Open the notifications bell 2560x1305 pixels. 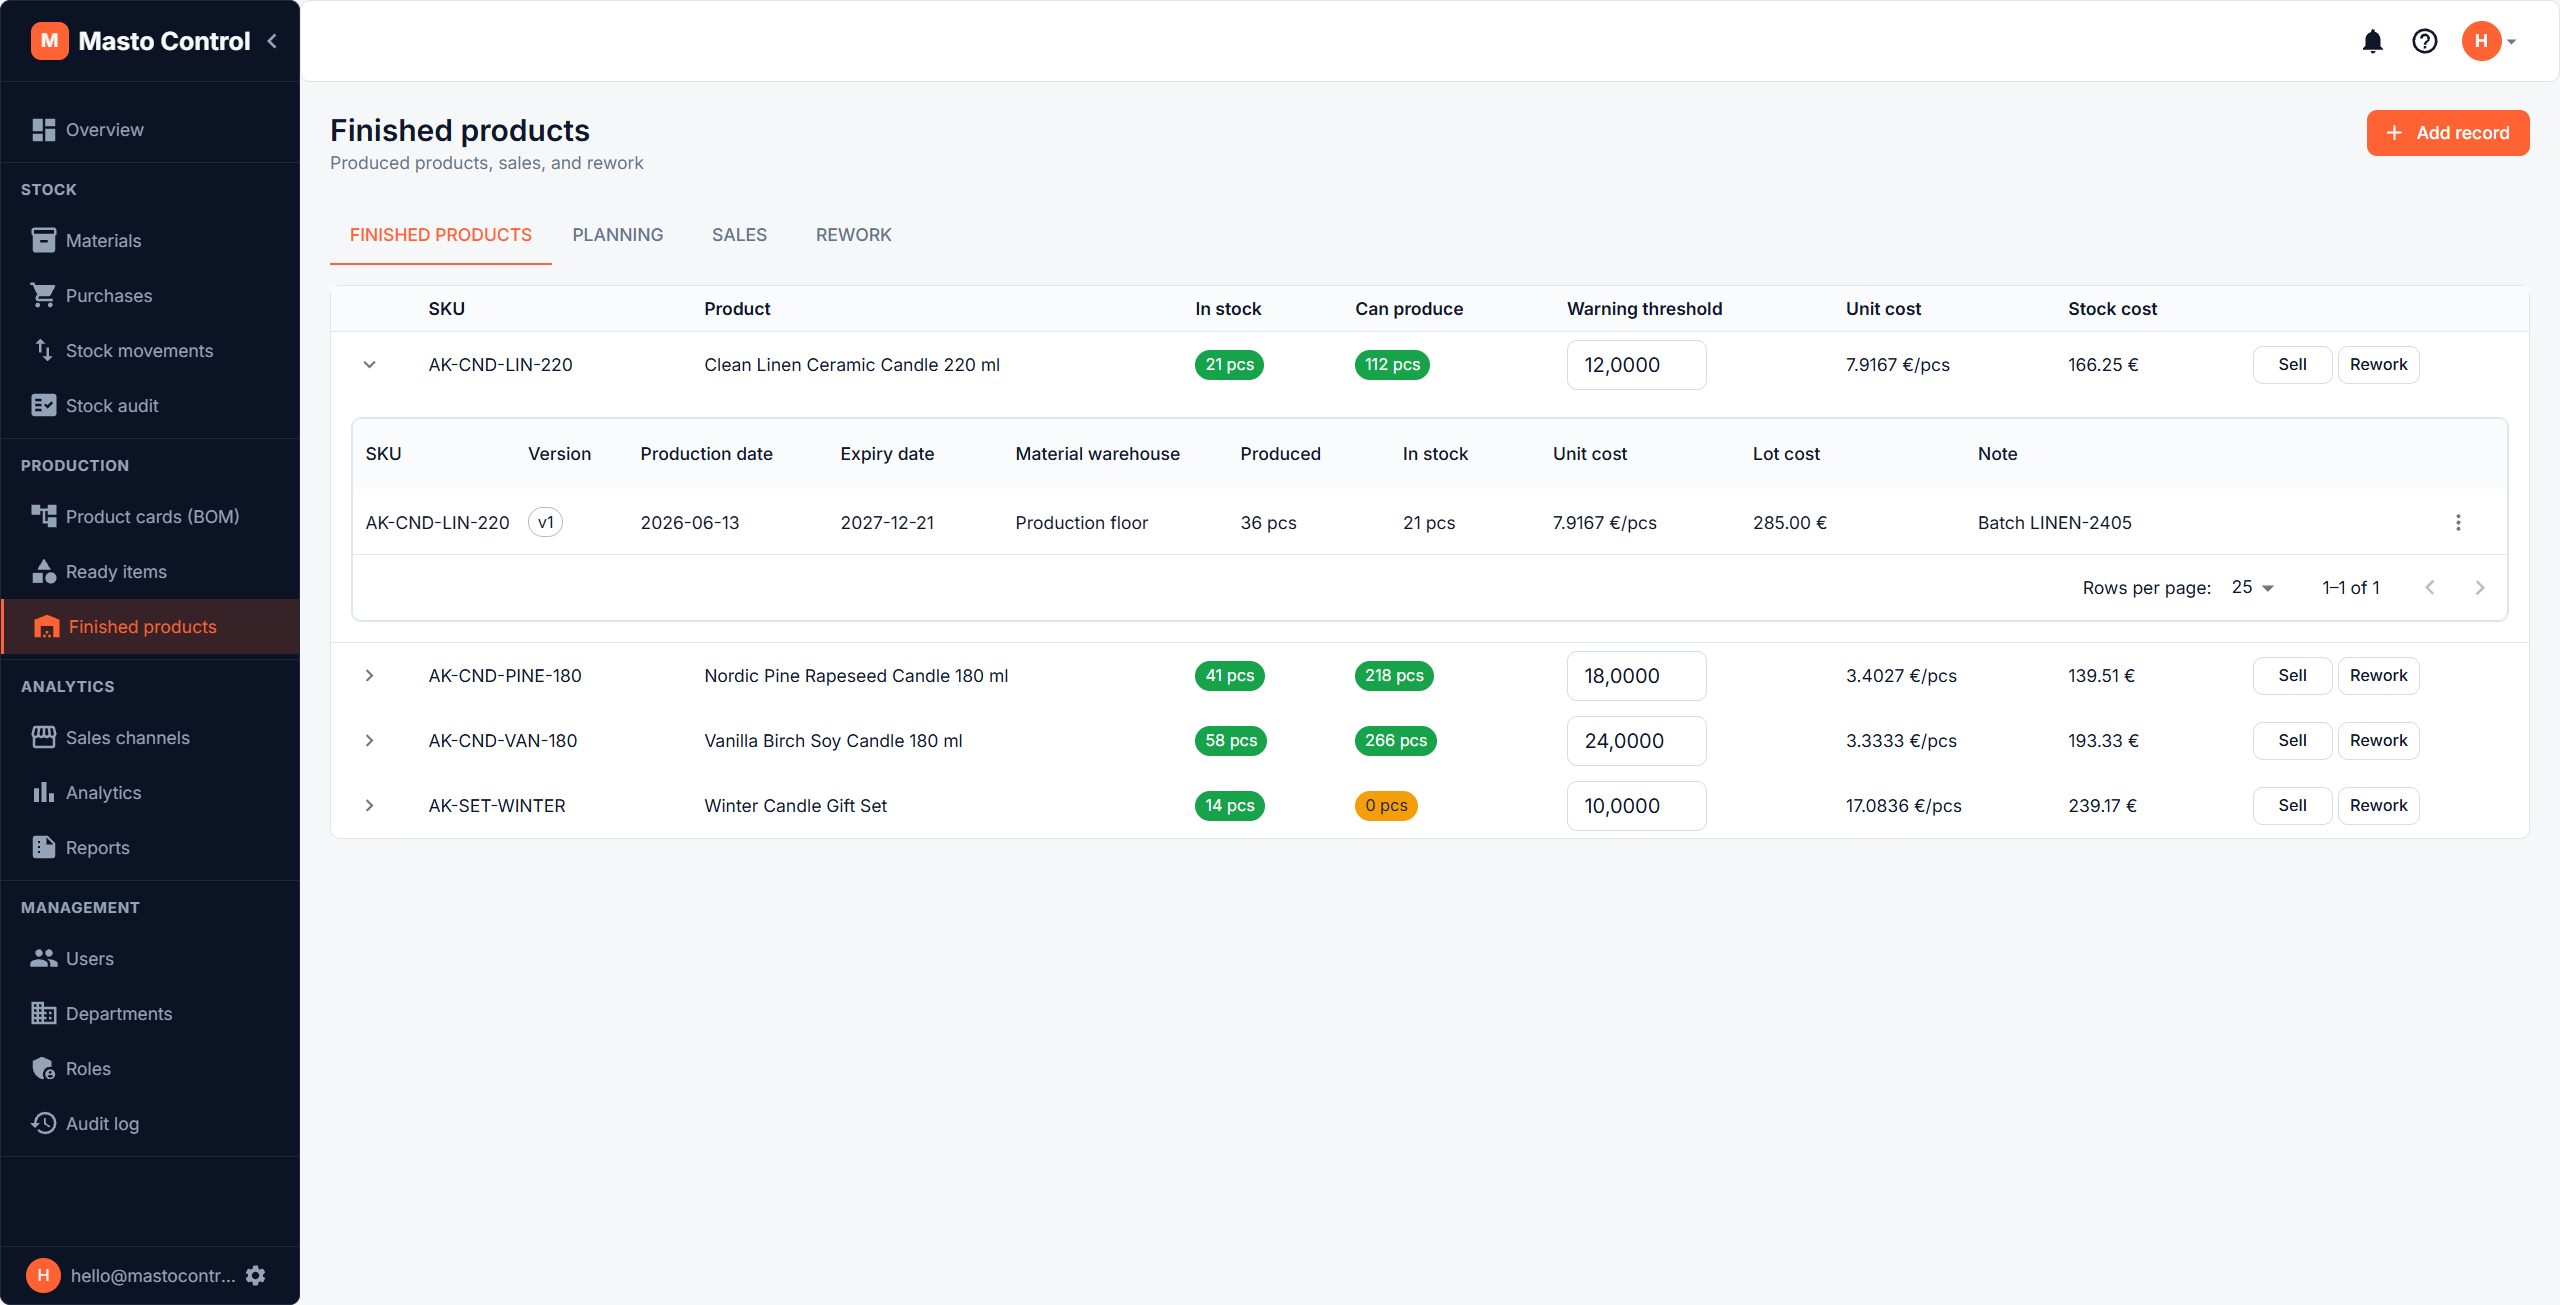pyautogui.click(x=2372, y=41)
